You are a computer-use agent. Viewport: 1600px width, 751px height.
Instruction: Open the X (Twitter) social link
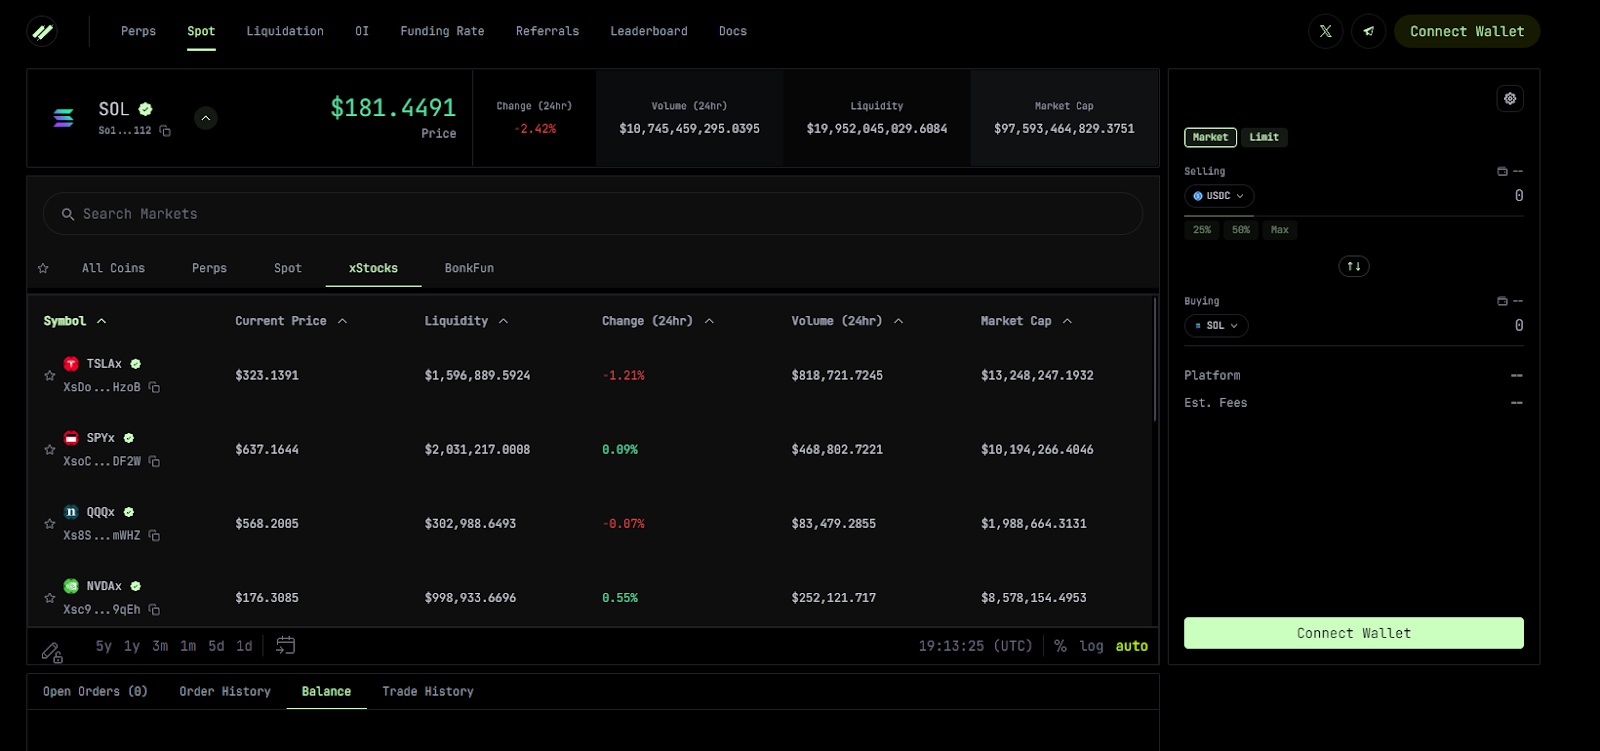pos(1325,31)
